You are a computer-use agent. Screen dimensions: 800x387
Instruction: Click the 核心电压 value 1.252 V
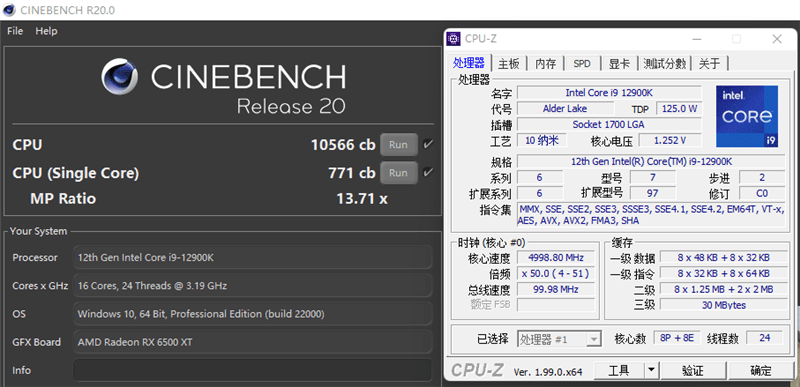coord(670,140)
